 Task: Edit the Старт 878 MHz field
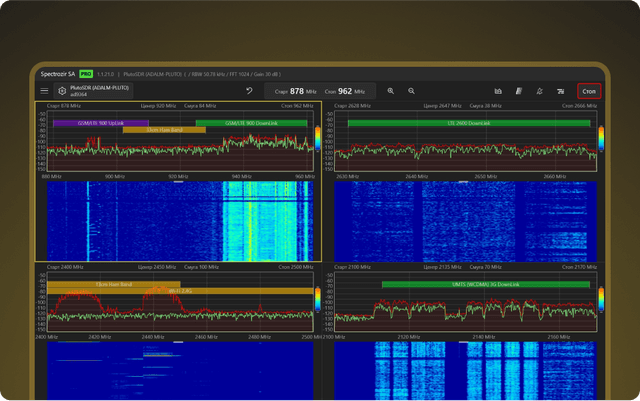click(x=297, y=91)
